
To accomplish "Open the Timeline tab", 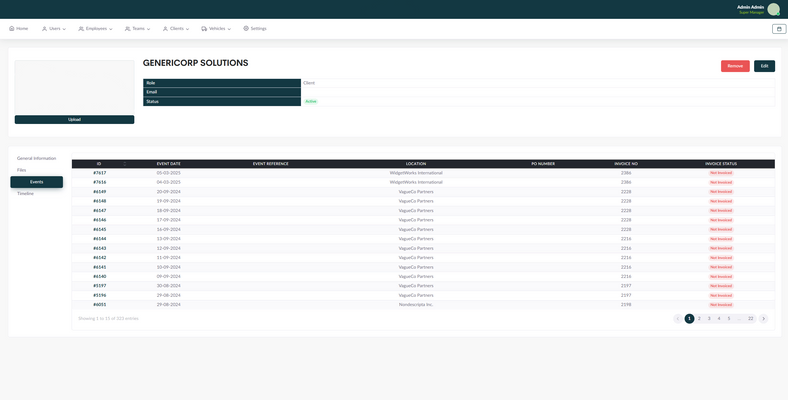I will click(25, 193).
